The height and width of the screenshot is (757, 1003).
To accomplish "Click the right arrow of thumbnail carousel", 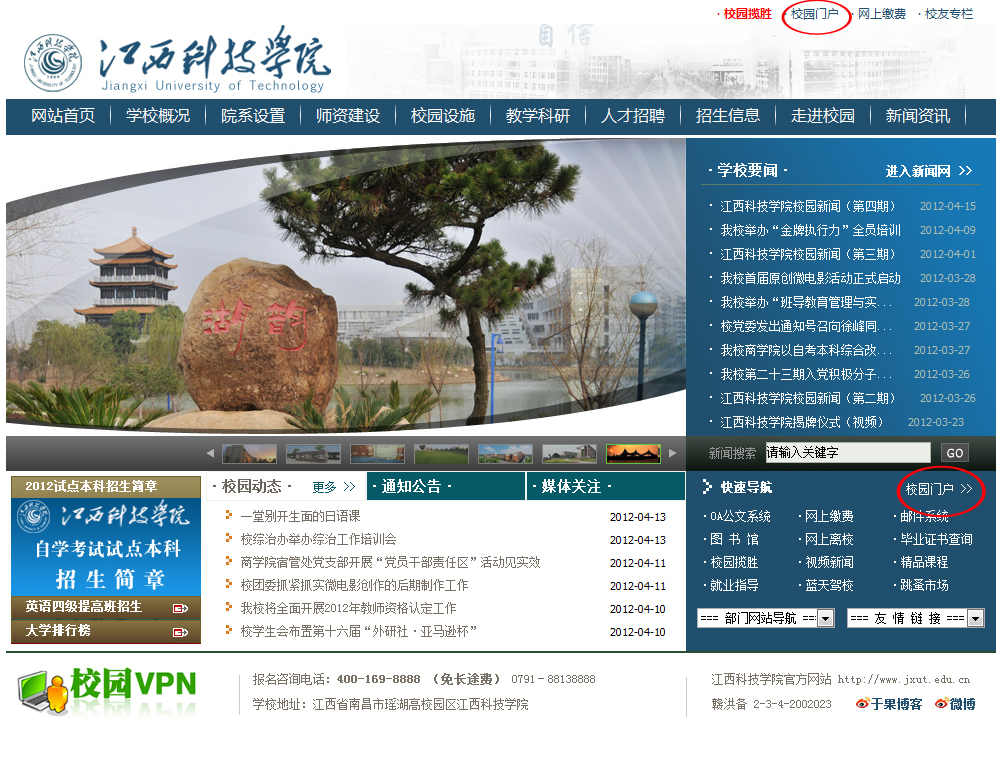I will (x=673, y=453).
